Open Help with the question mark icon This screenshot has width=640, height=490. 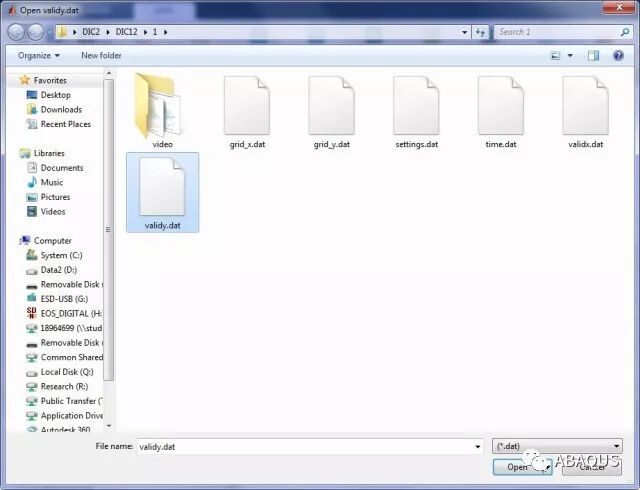618,56
